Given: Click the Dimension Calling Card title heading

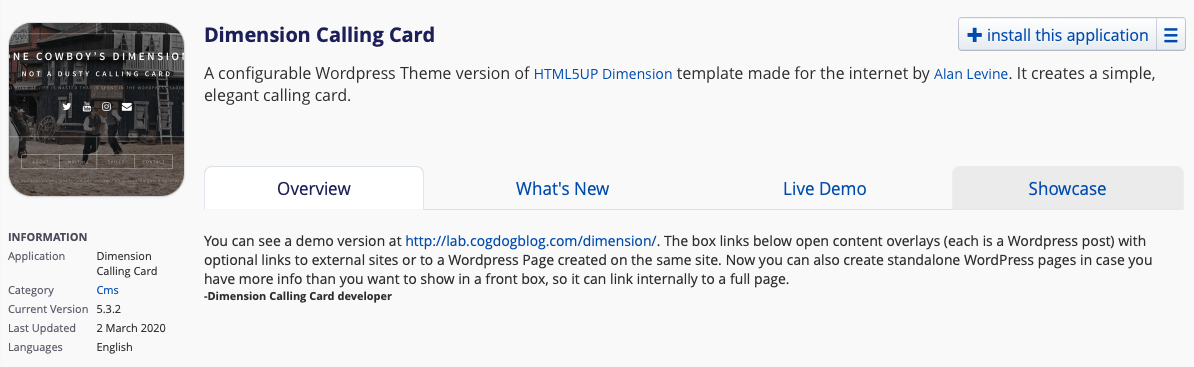Looking at the screenshot, I should point(320,35).
